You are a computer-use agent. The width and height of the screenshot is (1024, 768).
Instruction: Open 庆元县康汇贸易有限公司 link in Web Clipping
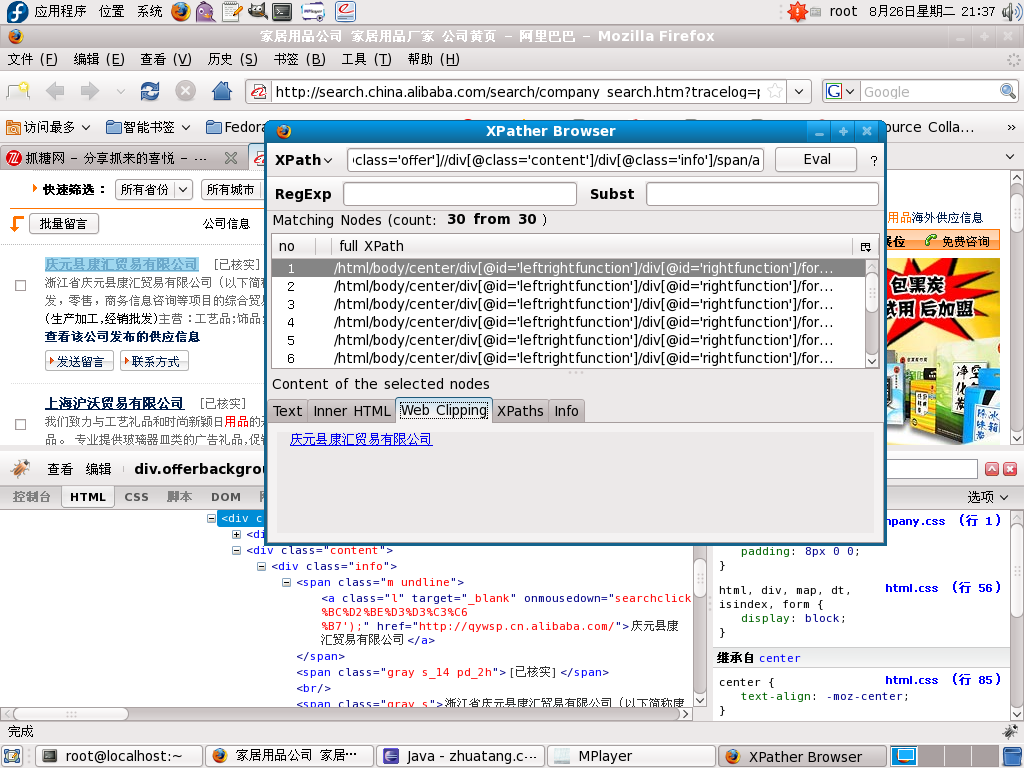pos(361,440)
